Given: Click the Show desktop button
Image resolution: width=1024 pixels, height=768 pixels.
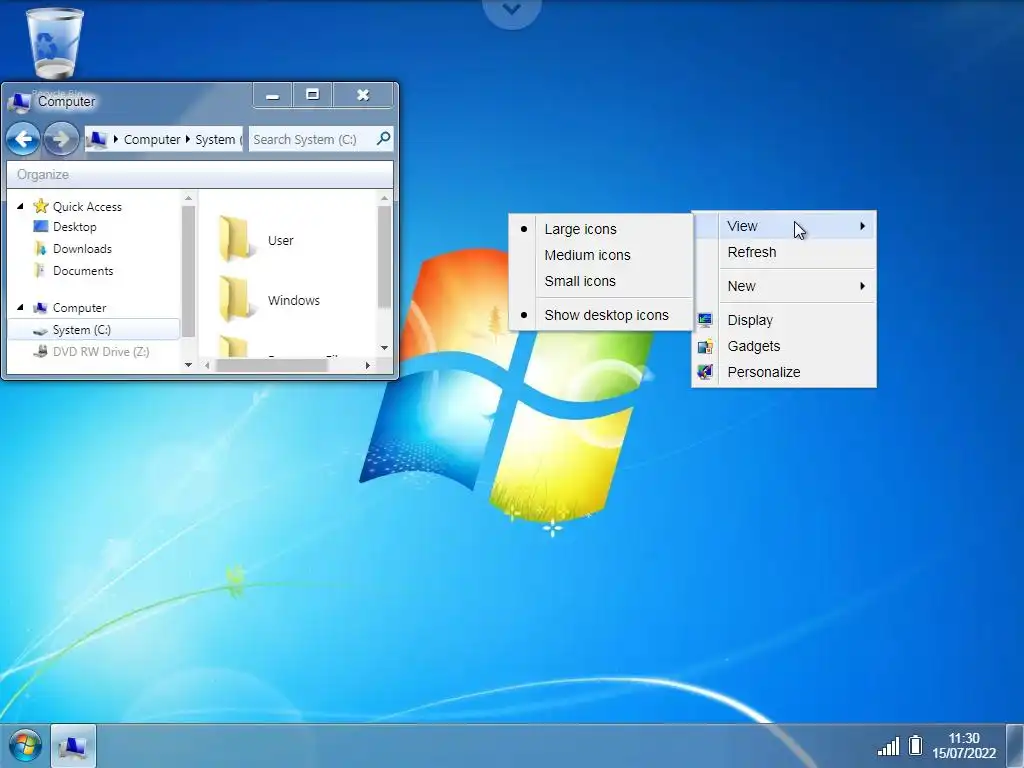Looking at the screenshot, I should click(1015, 745).
